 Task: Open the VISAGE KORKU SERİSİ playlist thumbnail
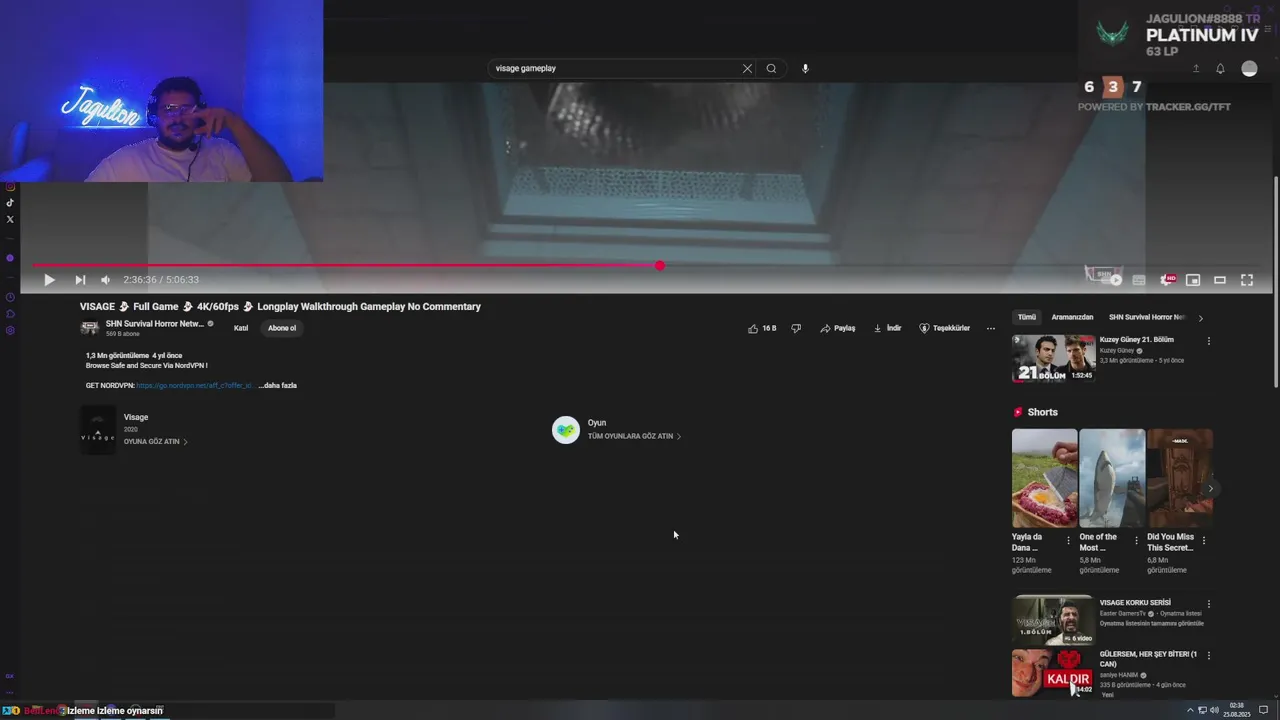[x=1054, y=620]
